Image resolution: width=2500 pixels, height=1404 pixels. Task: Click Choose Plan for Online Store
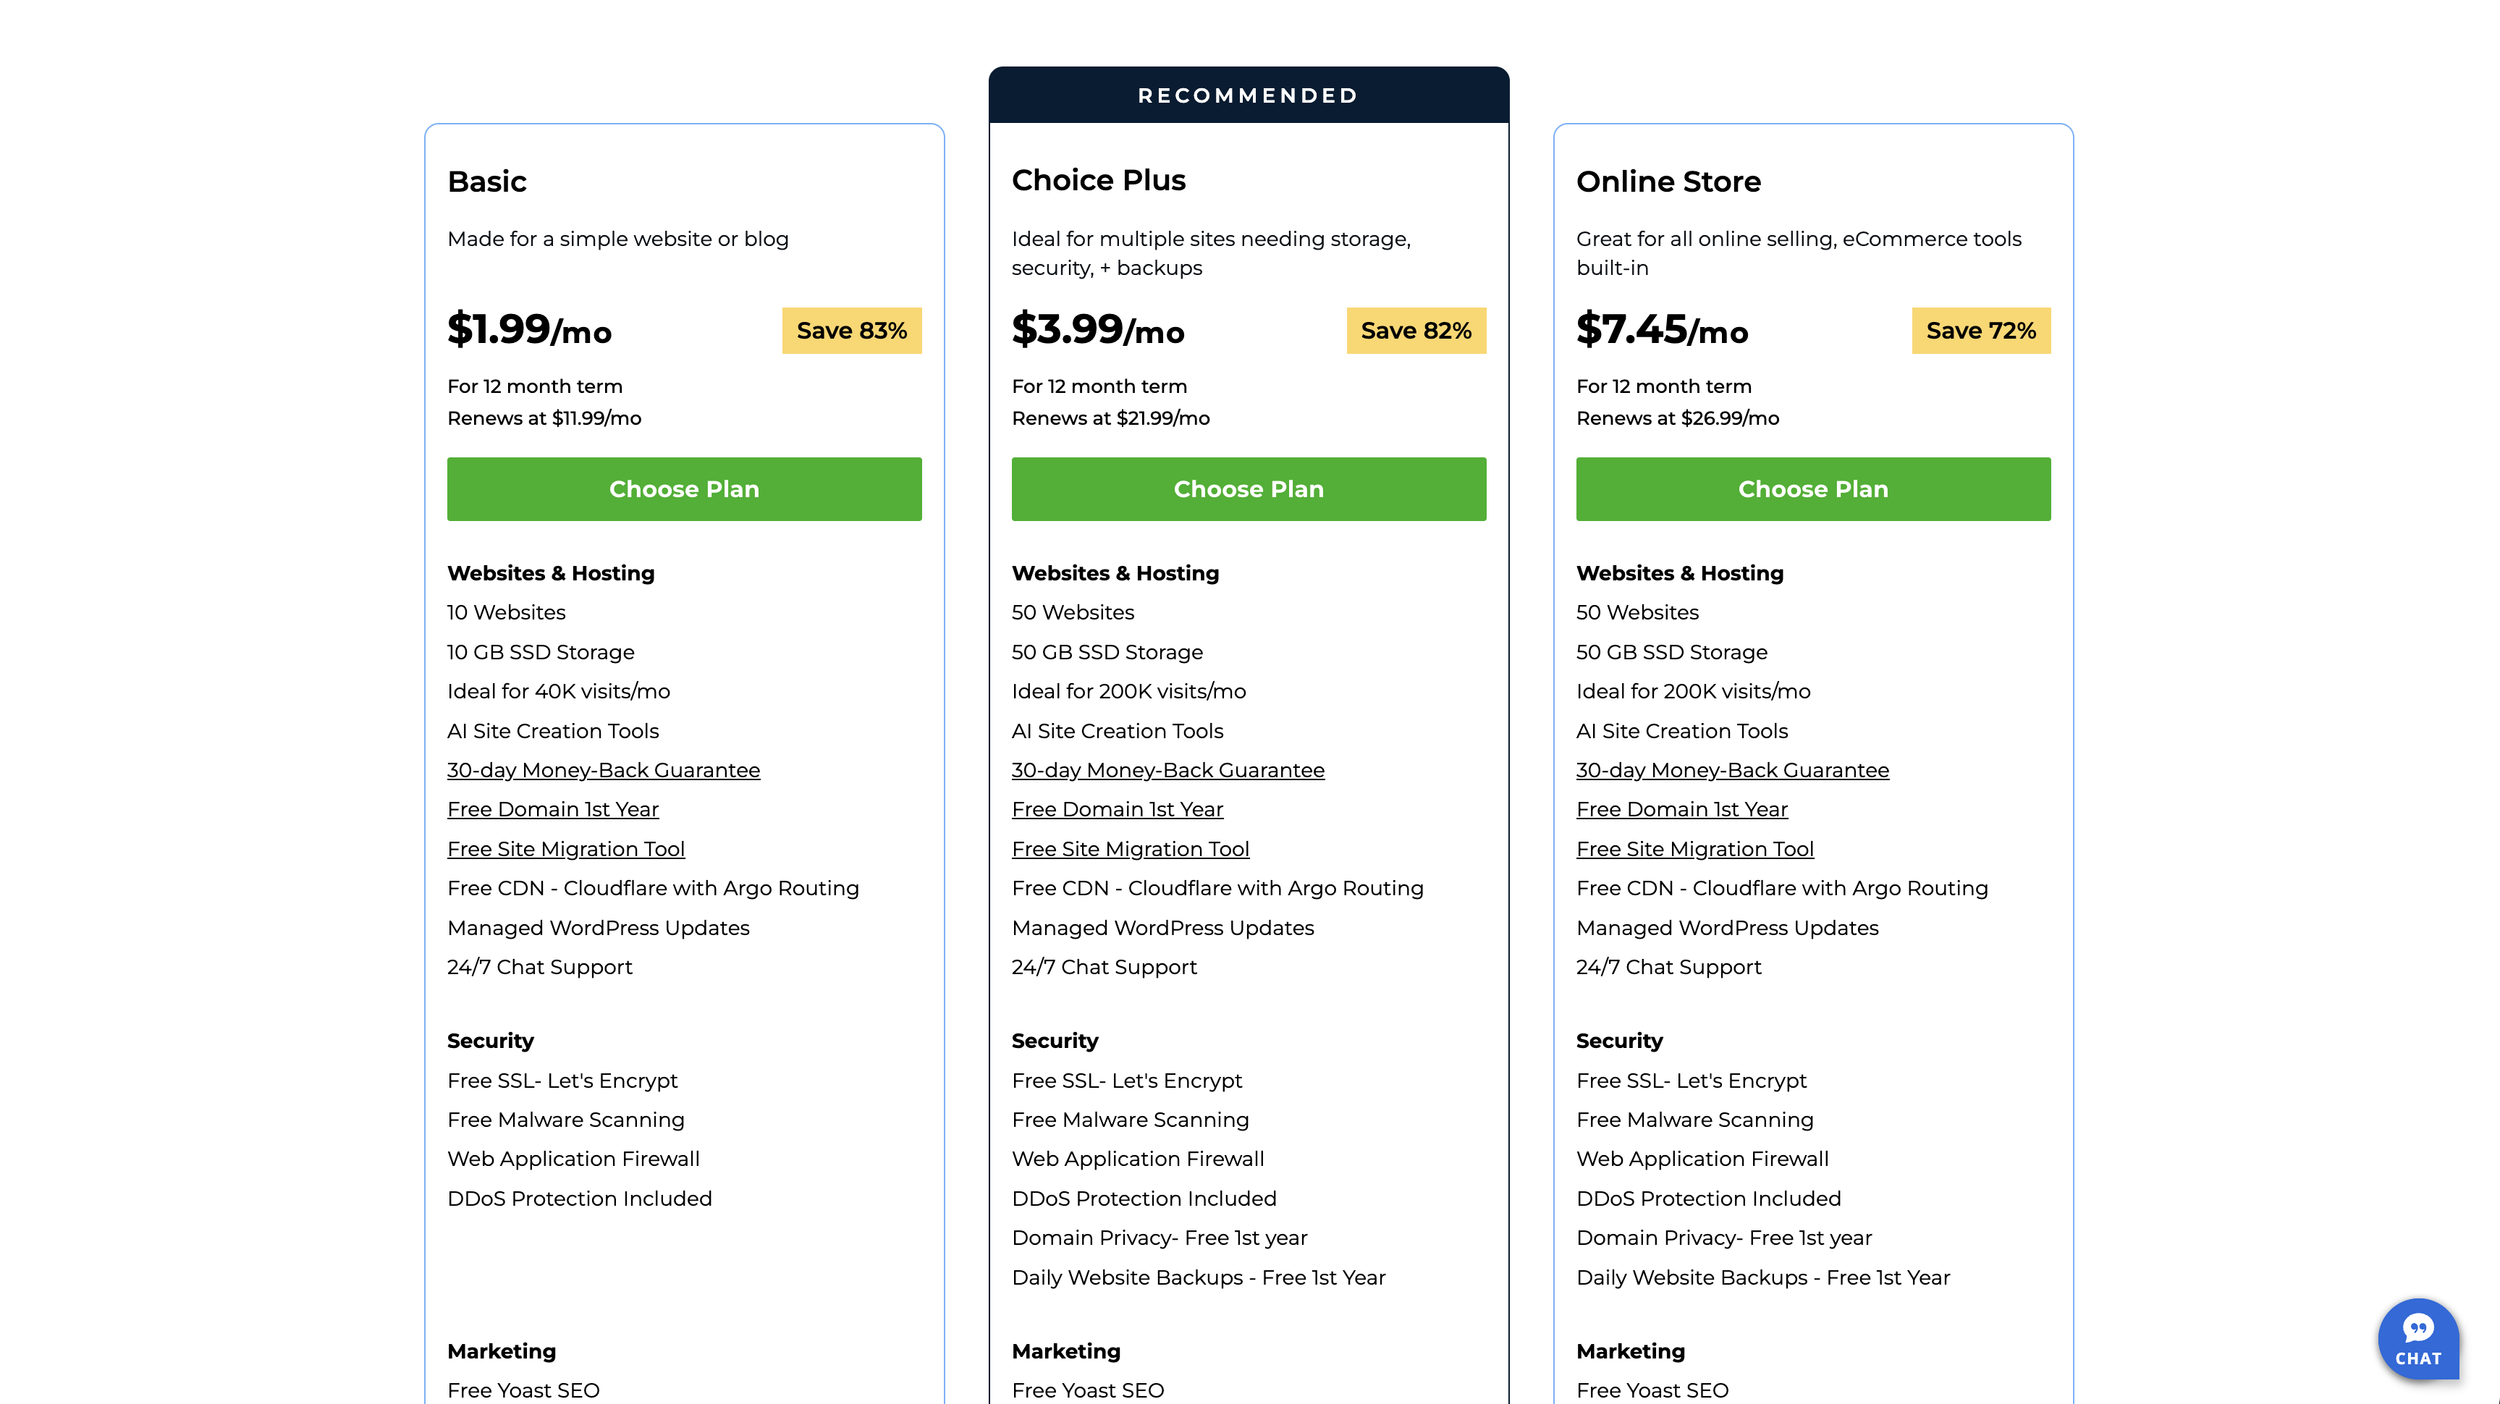pos(1812,489)
